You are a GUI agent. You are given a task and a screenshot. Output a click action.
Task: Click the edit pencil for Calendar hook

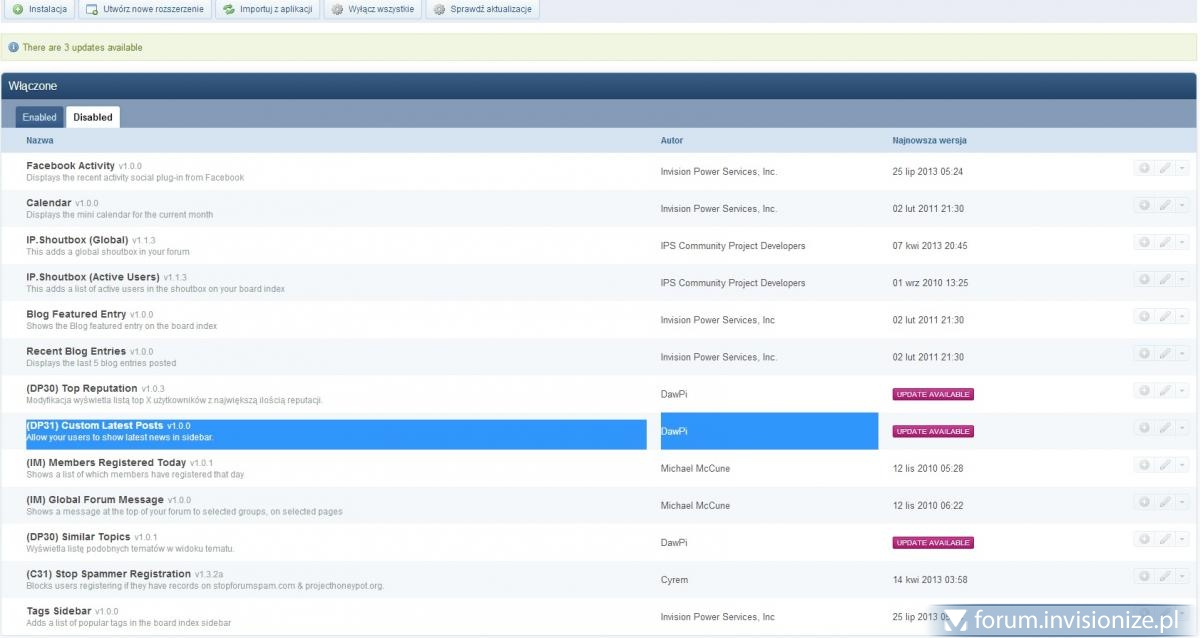click(1163, 205)
